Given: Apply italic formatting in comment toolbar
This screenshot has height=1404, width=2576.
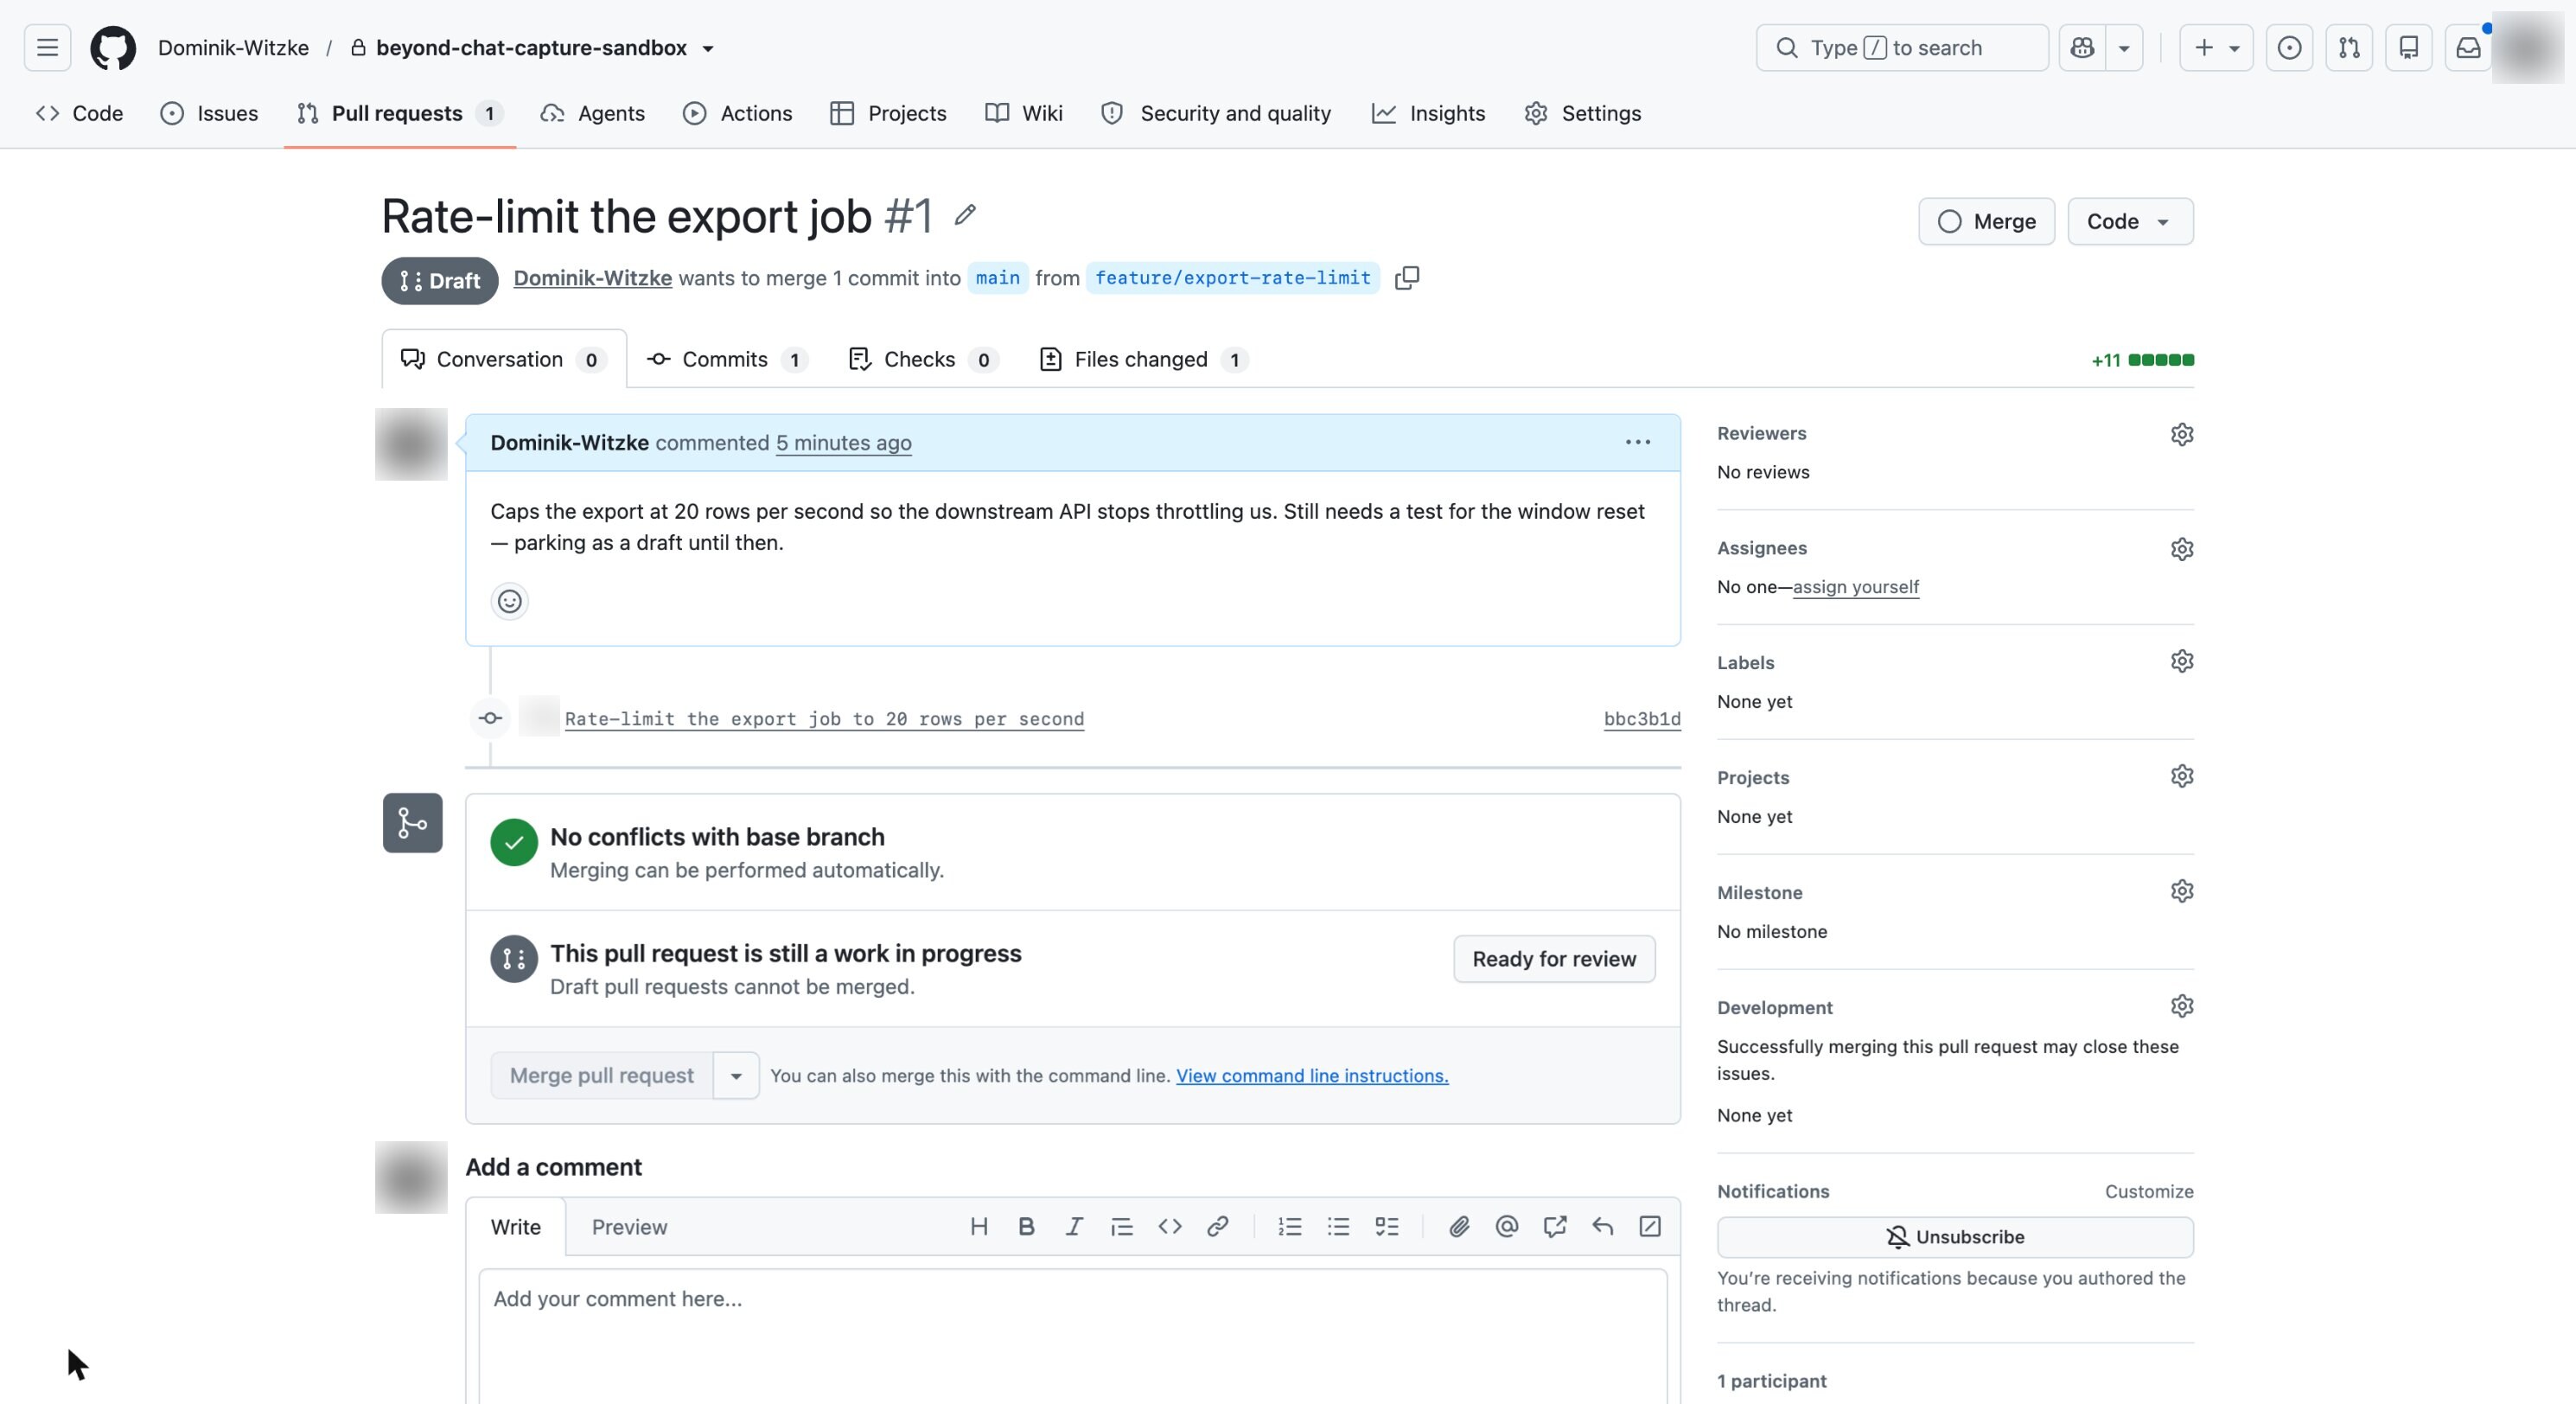Looking at the screenshot, I should tap(1074, 1227).
